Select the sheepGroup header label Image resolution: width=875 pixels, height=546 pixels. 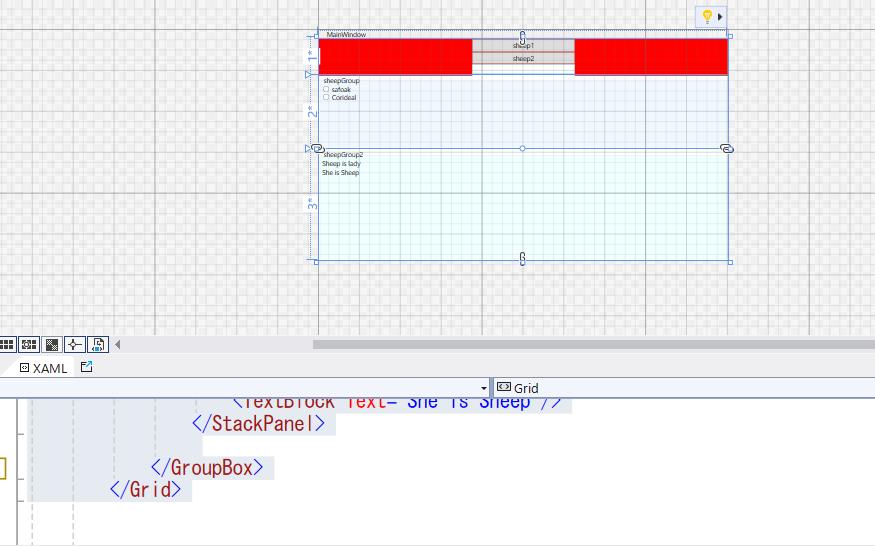[342, 81]
